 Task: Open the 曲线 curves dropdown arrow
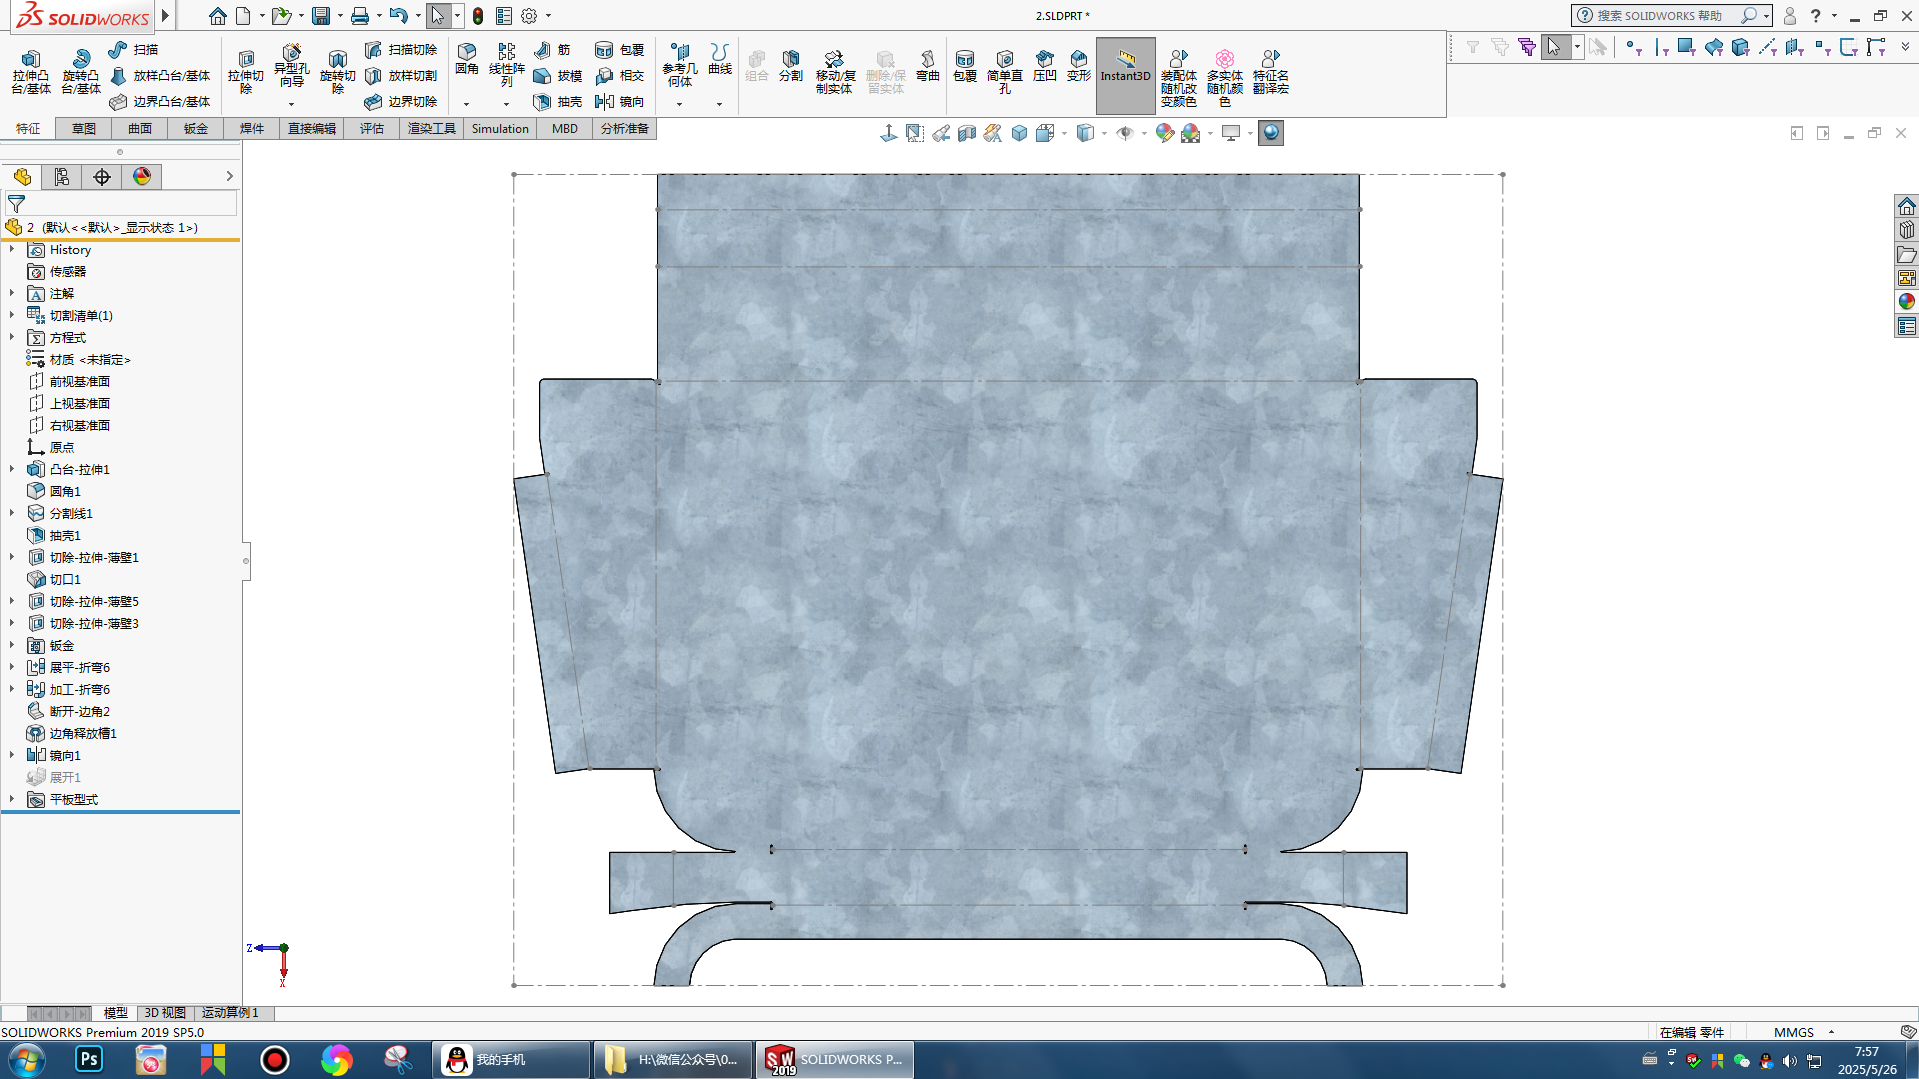[719, 104]
